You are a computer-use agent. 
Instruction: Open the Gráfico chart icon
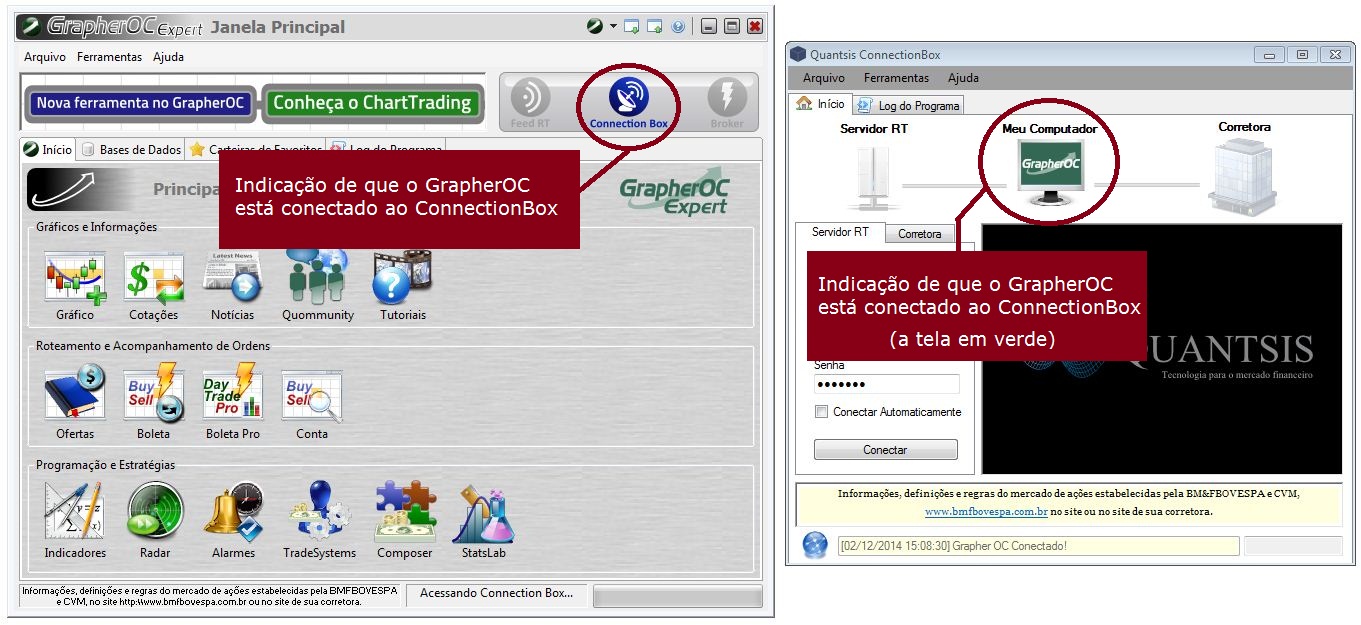coord(75,278)
